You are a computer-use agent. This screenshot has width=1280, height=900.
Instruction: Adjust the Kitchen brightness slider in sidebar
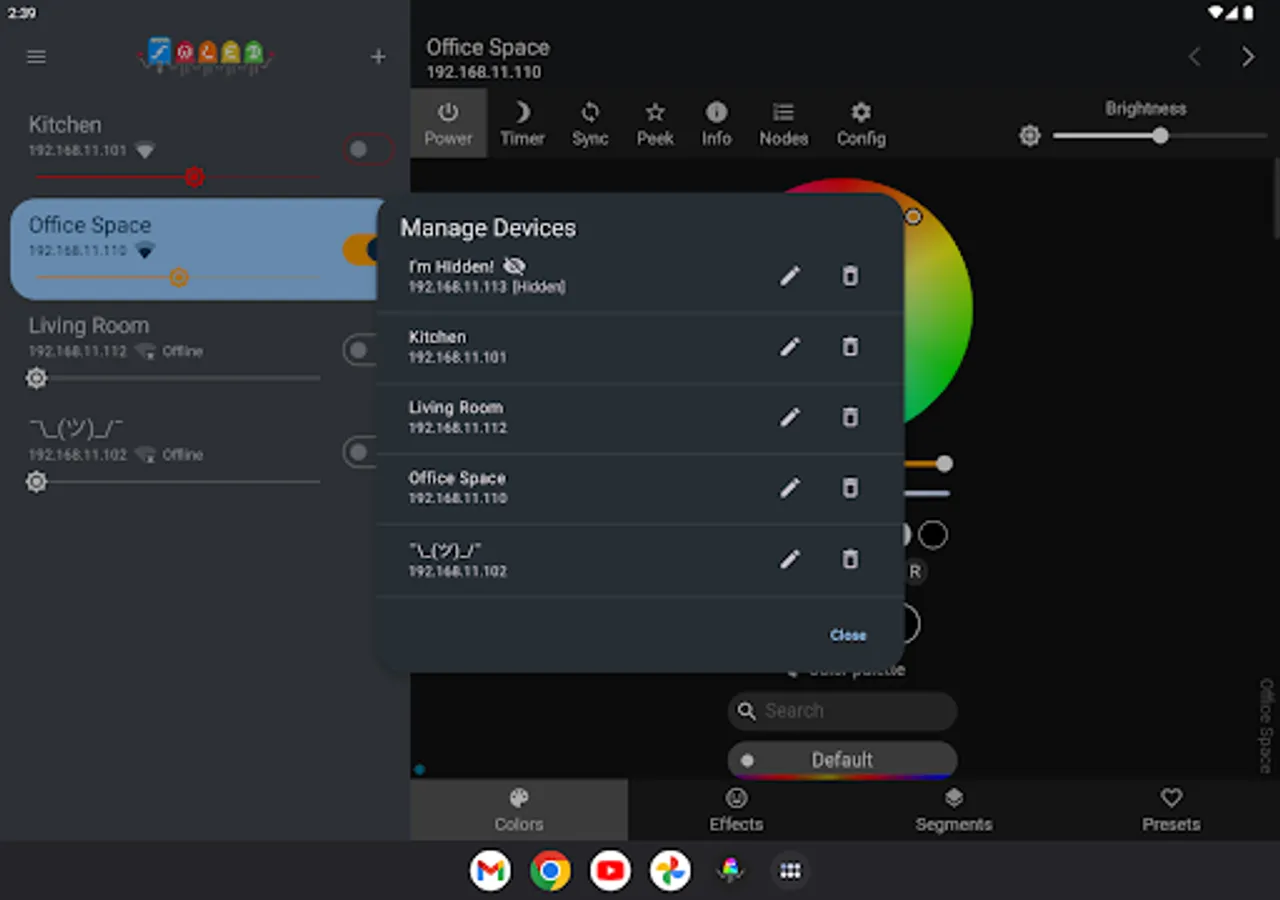[x=178, y=178]
